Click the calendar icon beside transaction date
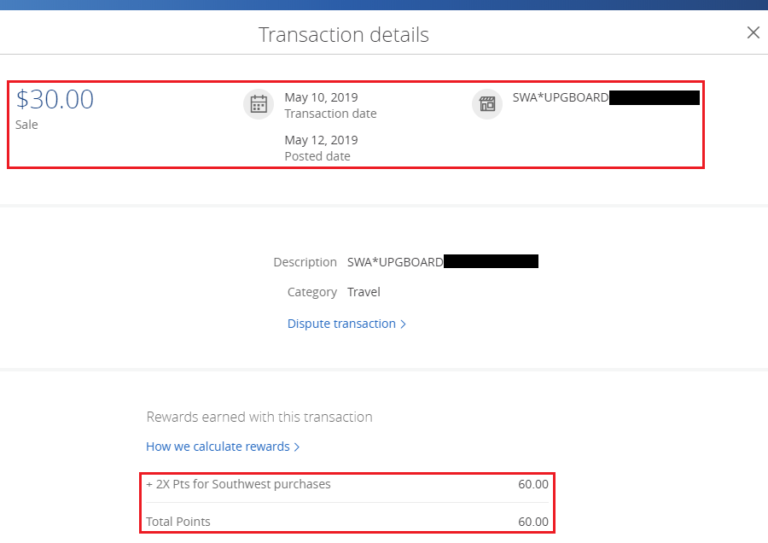Screen dimensions: 768x543 259,104
